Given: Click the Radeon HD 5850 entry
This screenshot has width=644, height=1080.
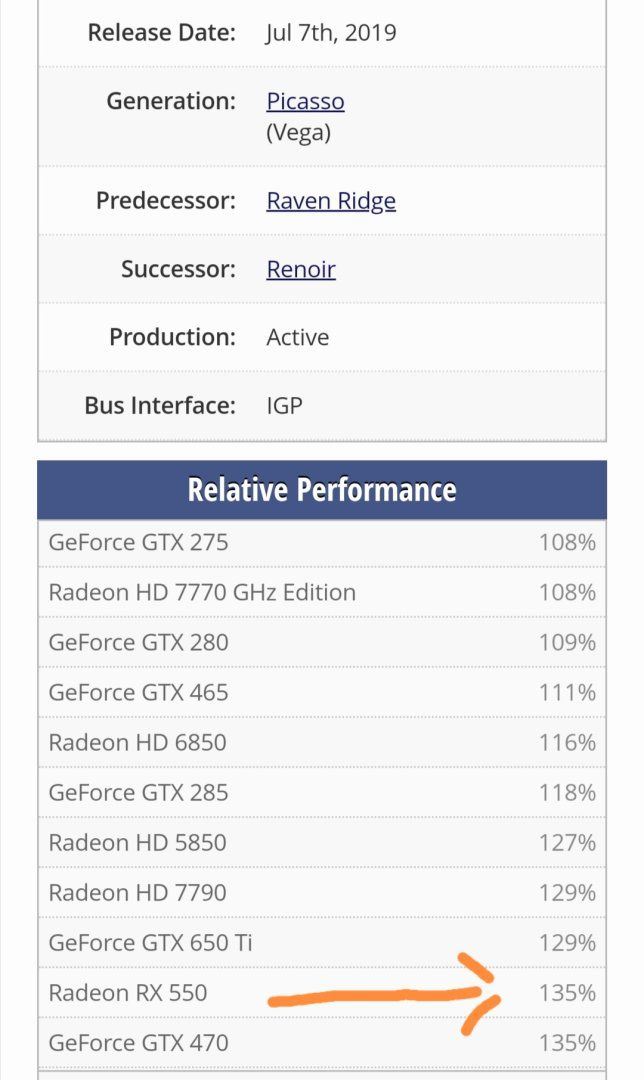Looking at the screenshot, I should [137, 842].
